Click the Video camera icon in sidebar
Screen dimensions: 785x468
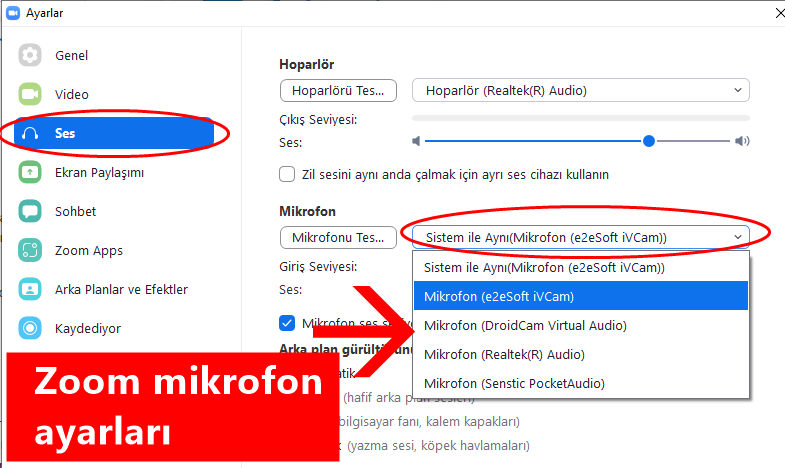[30, 94]
